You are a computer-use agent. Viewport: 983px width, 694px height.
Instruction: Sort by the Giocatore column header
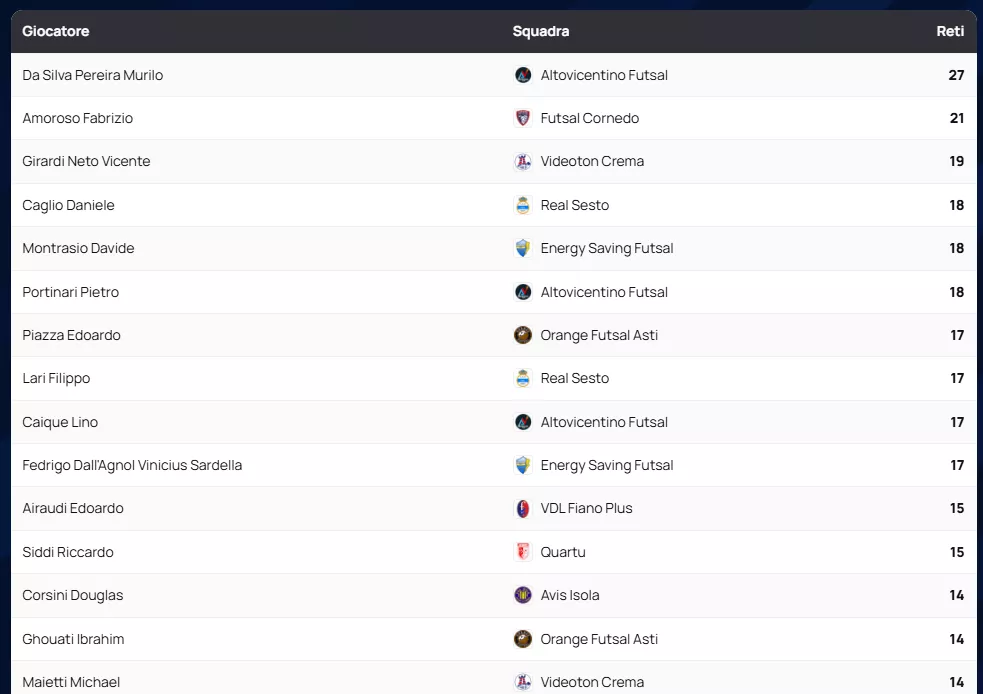(x=56, y=31)
